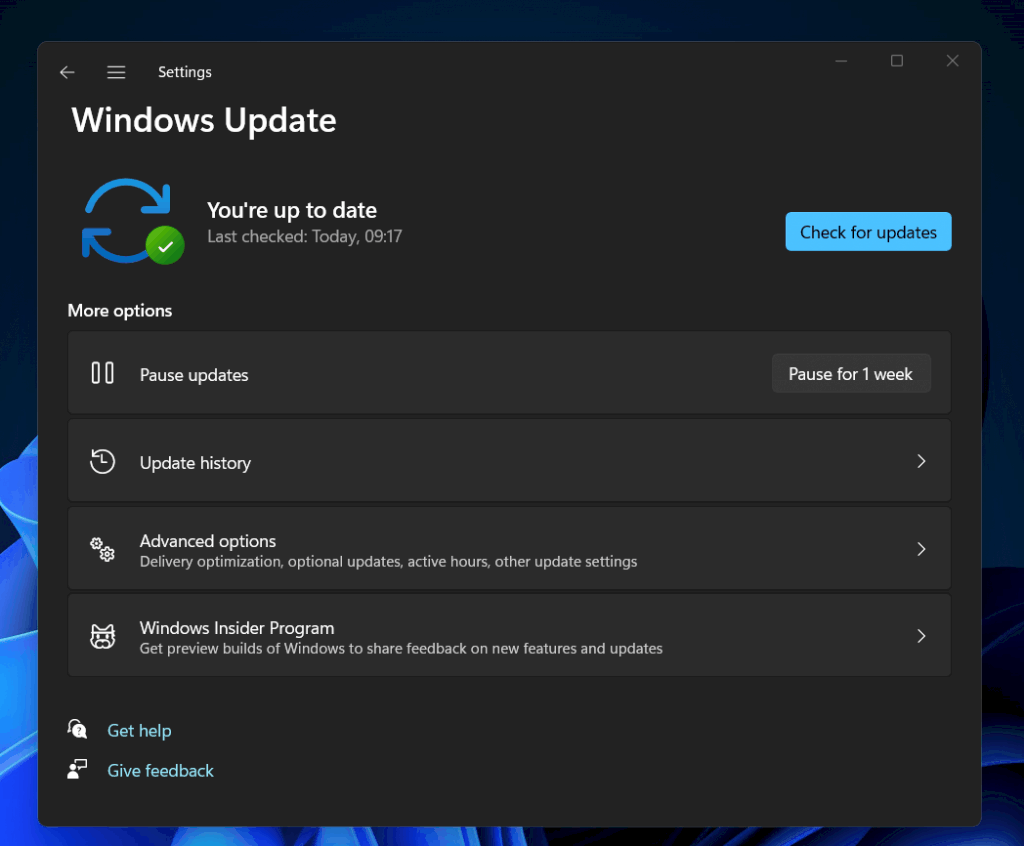The image size is (1024, 846).
Task: Click the back arrow in Settings
Action: coord(66,72)
